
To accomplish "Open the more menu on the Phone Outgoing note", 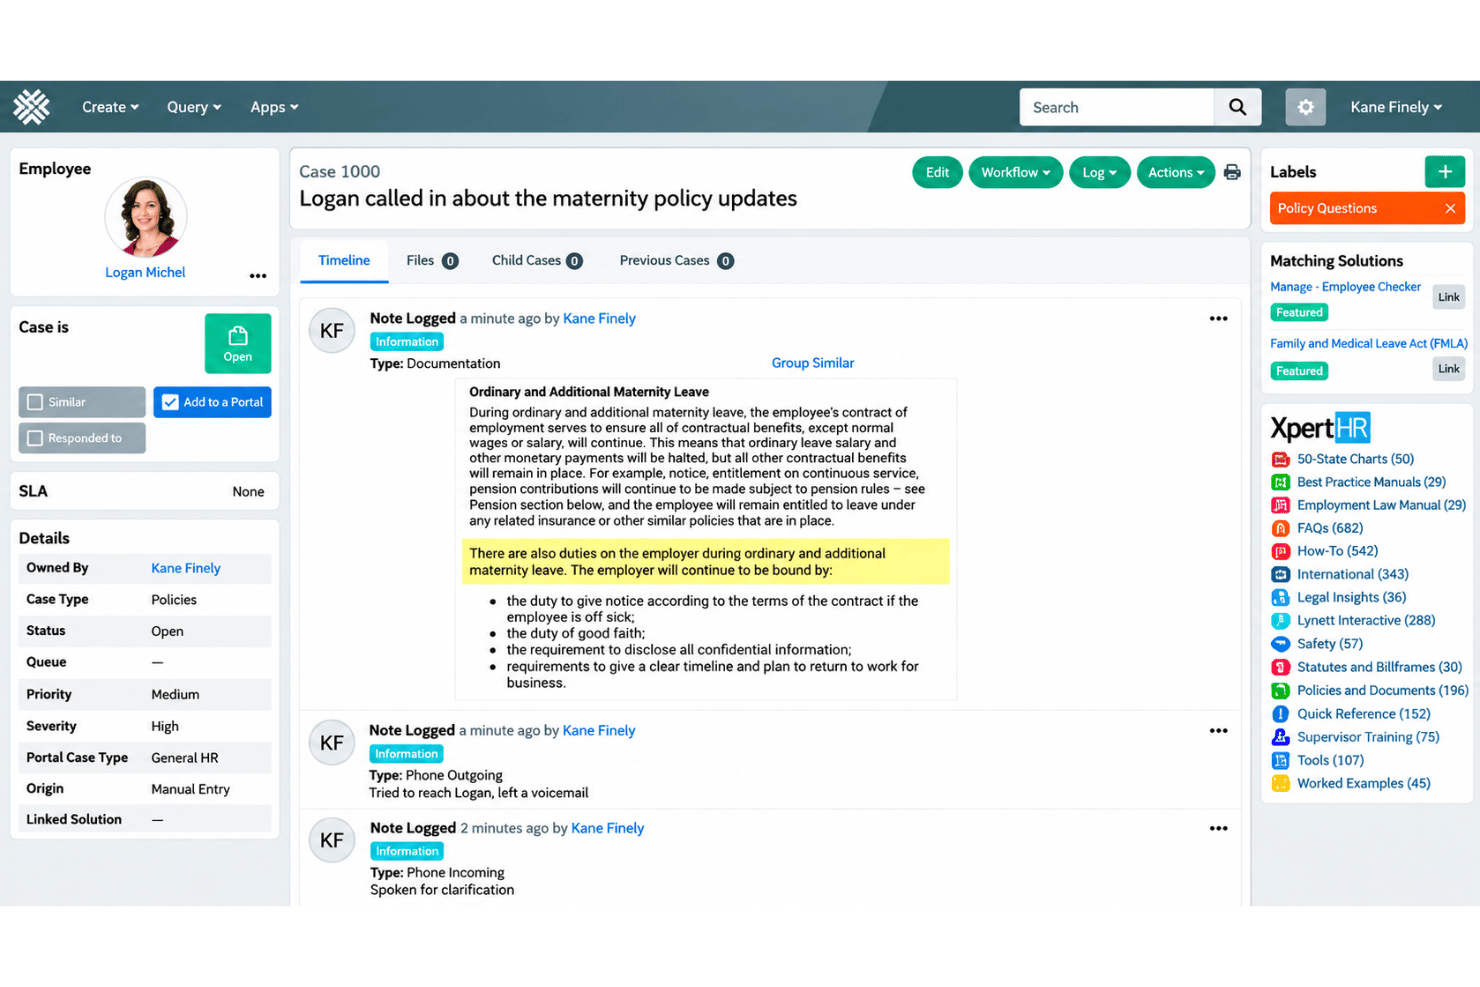I will point(1218,730).
